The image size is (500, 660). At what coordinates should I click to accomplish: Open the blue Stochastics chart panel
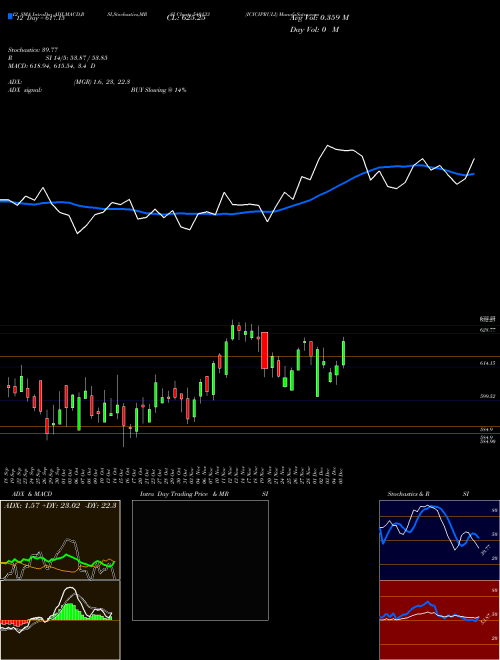coord(439,540)
